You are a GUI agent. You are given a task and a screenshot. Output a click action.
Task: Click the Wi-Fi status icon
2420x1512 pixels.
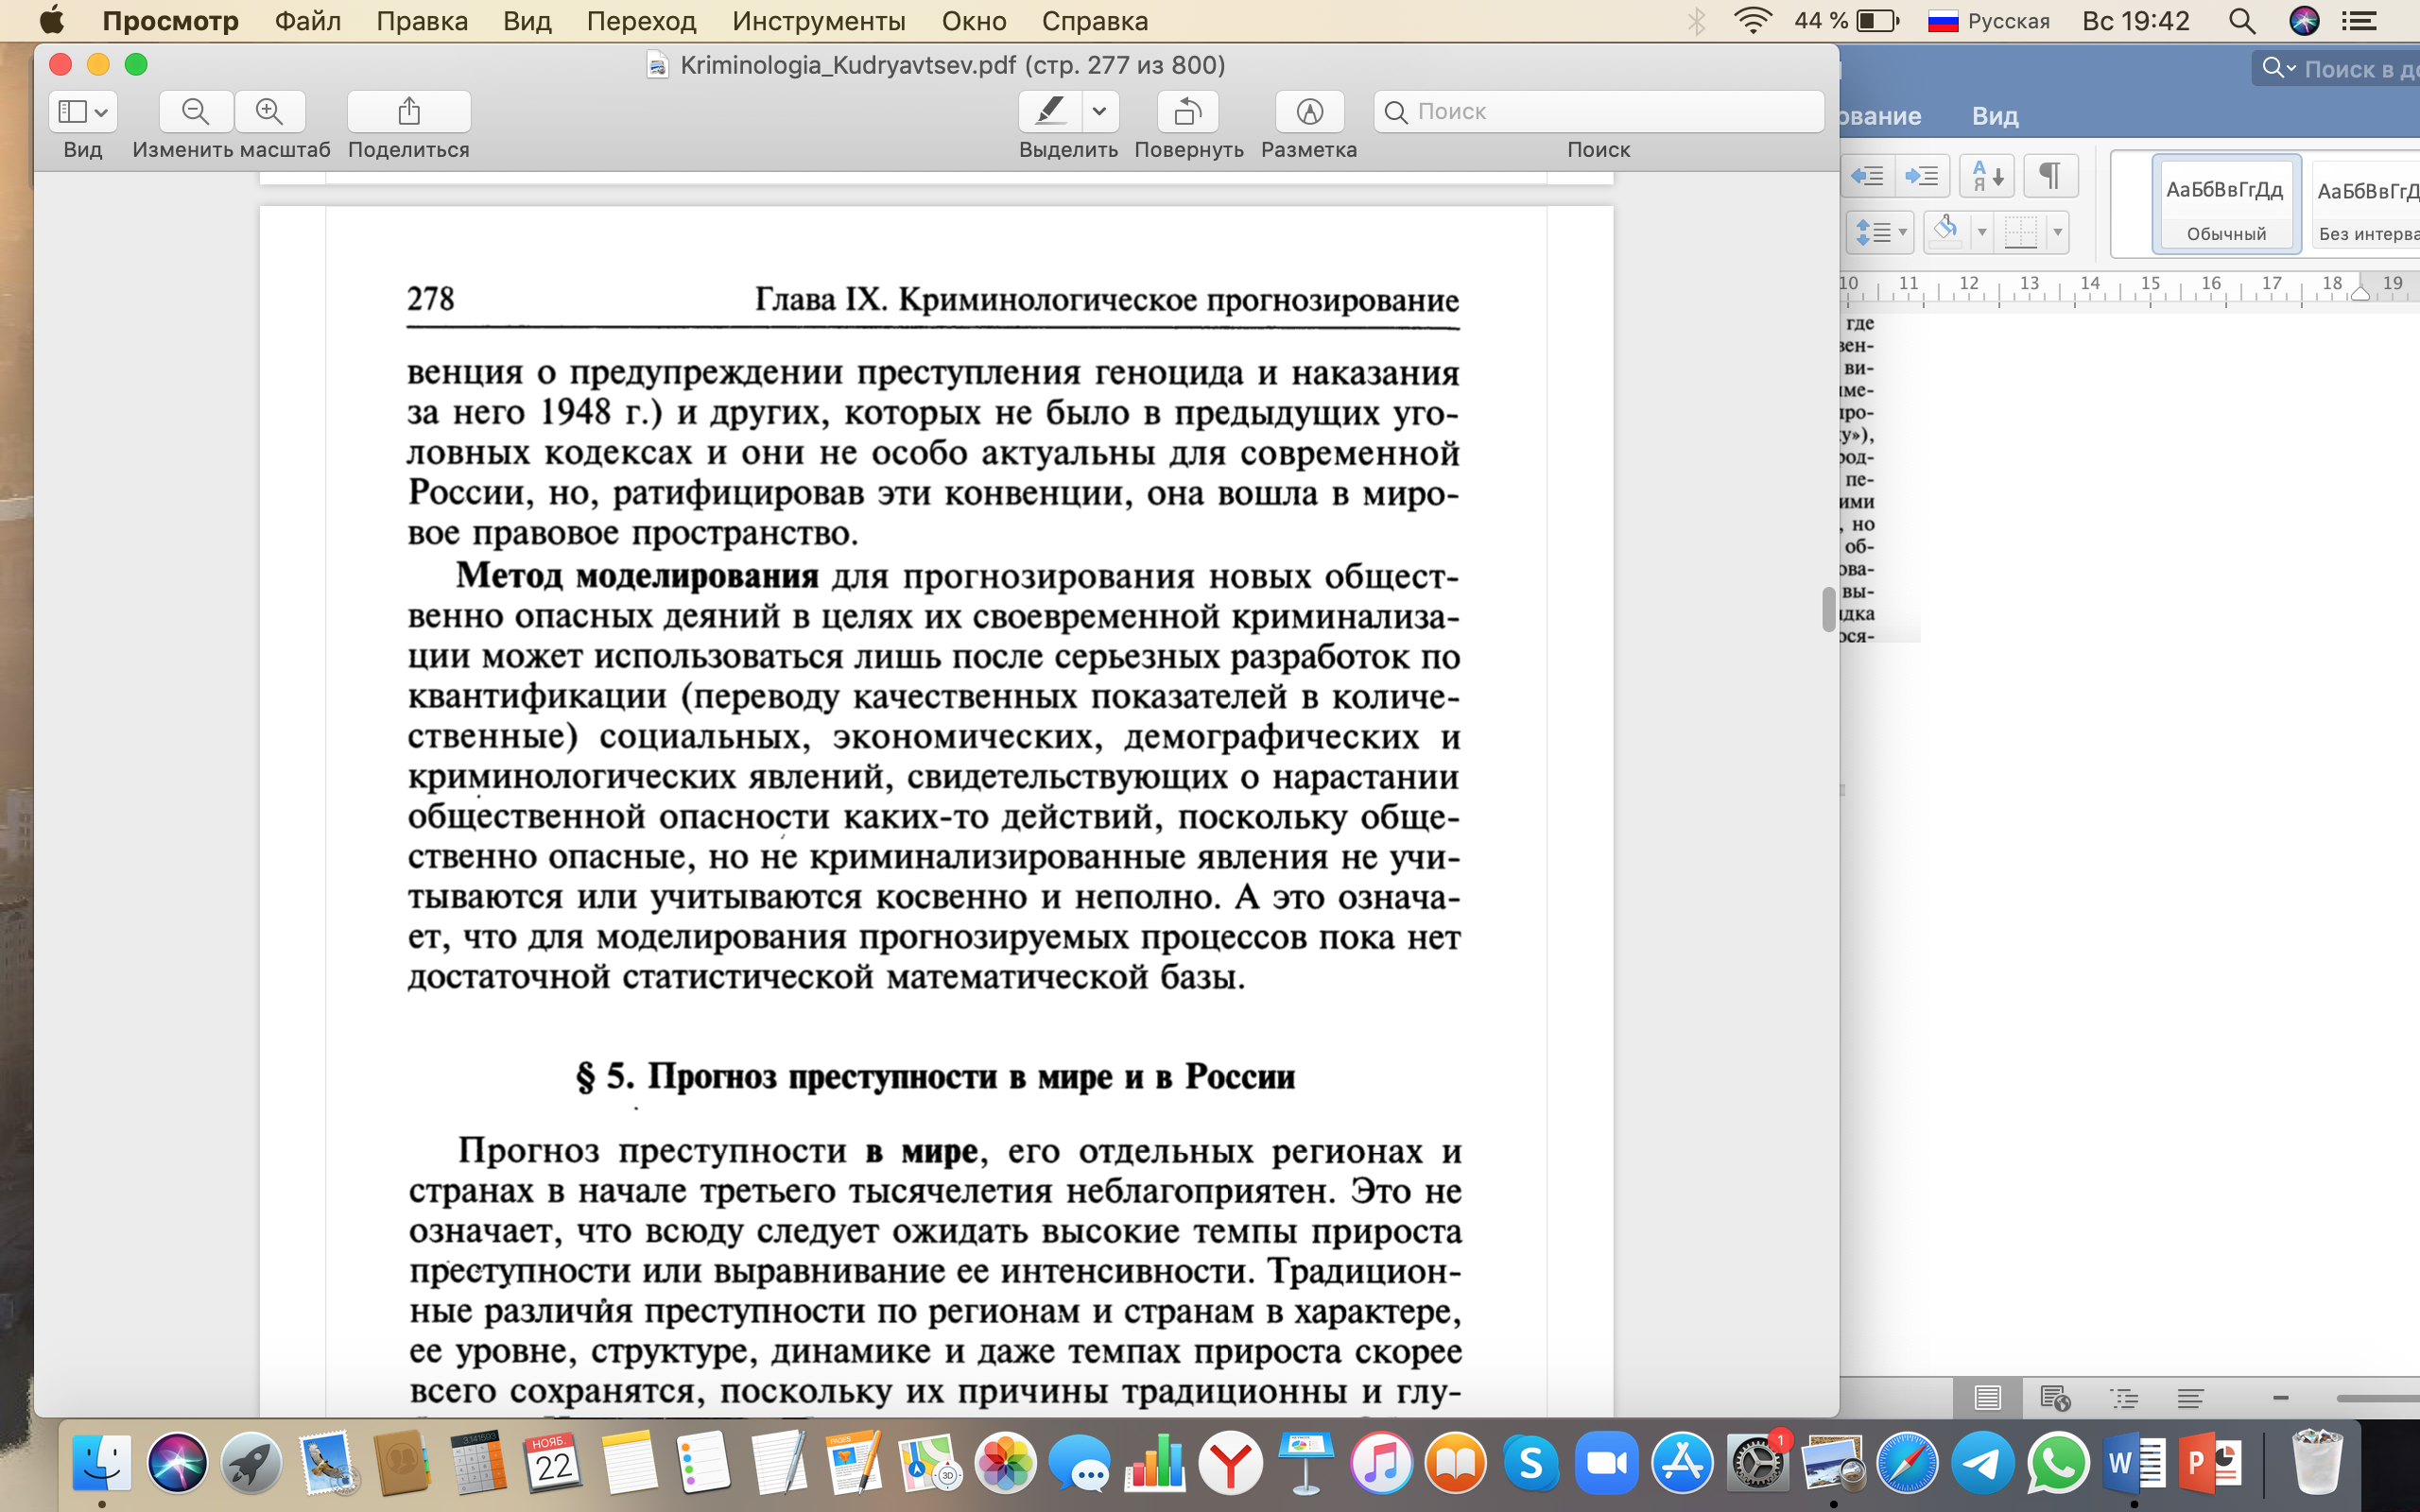pyautogui.click(x=1753, y=21)
